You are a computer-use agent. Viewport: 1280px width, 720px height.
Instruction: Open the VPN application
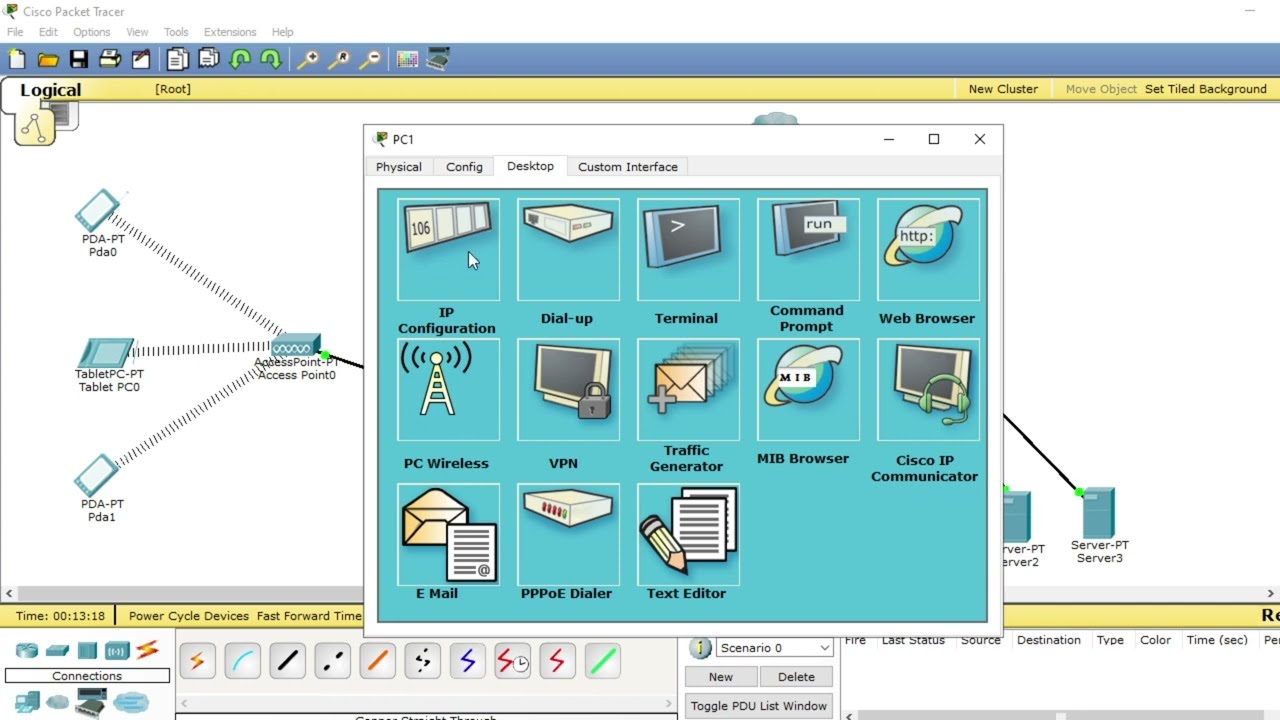click(x=568, y=389)
